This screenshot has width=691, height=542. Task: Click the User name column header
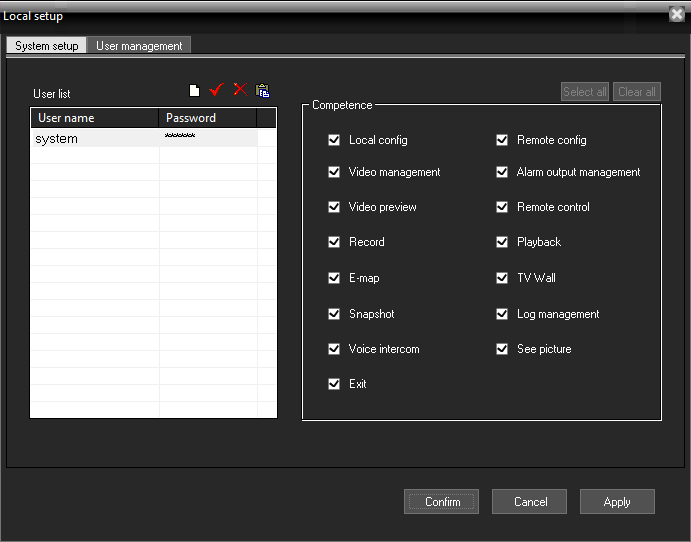pos(95,118)
